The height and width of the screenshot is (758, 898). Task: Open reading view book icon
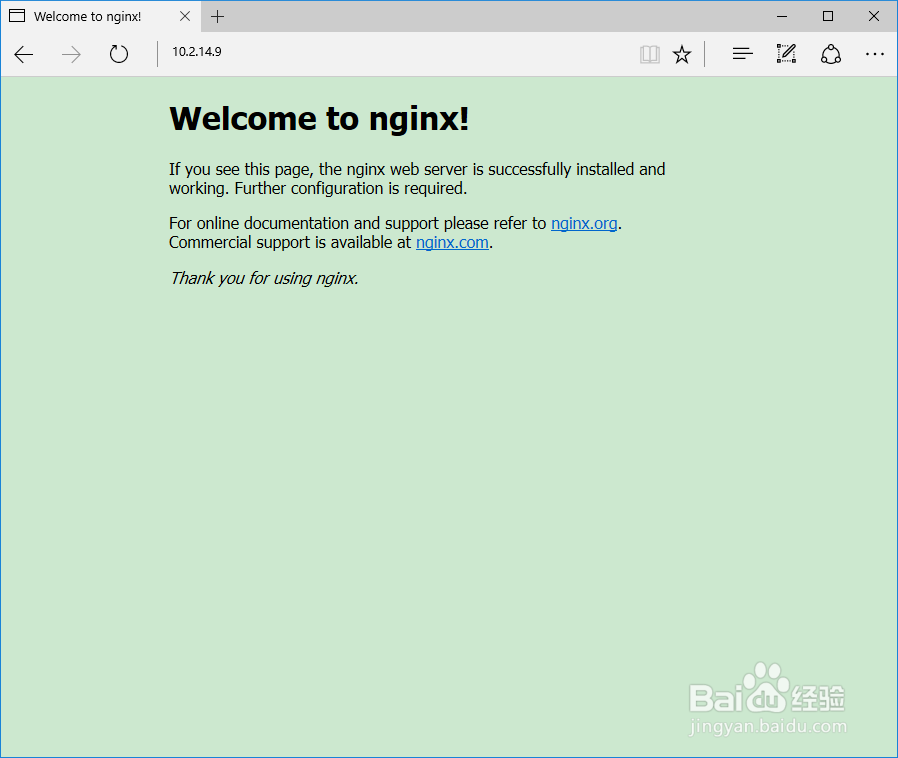pos(649,54)
